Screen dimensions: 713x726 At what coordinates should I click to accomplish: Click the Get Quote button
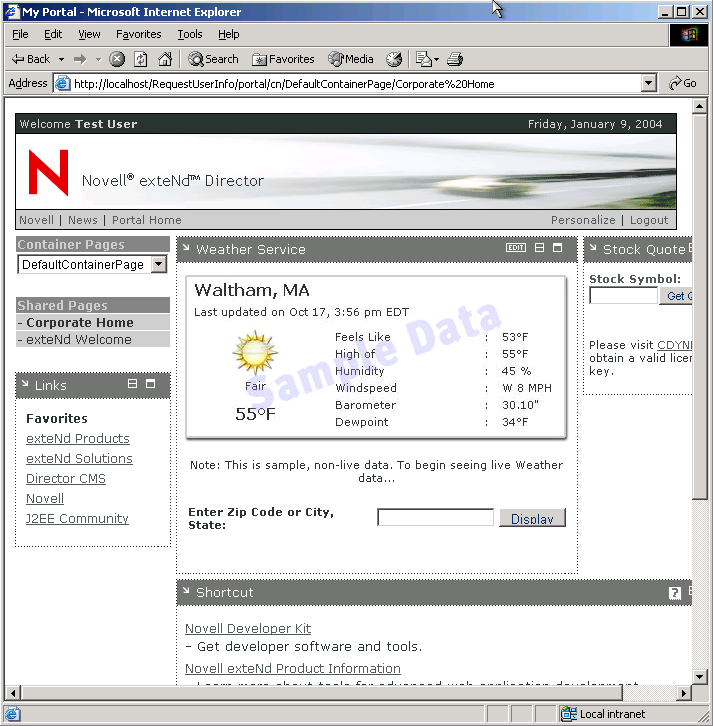click(676, 296)
